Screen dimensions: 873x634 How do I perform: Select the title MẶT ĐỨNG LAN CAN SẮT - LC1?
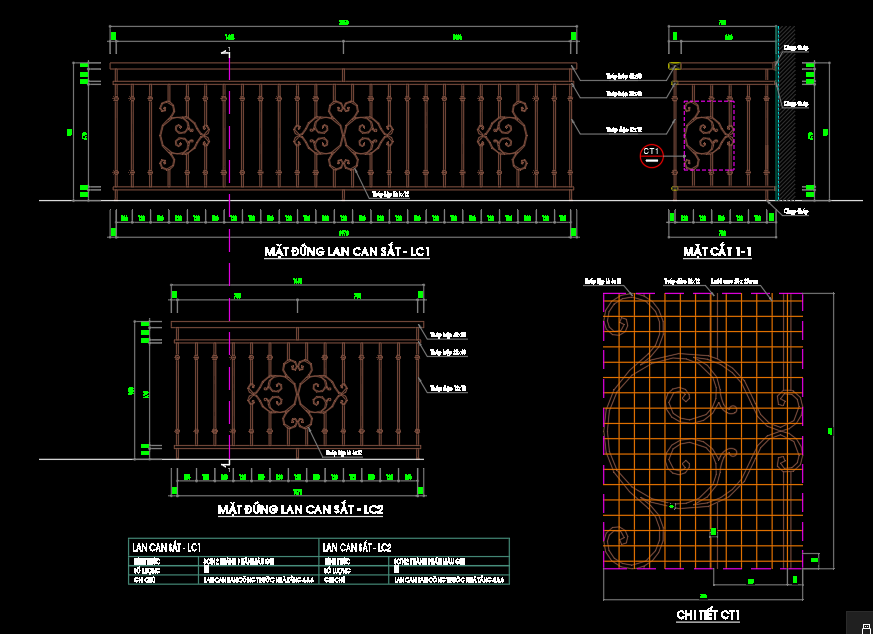(347, 252)
